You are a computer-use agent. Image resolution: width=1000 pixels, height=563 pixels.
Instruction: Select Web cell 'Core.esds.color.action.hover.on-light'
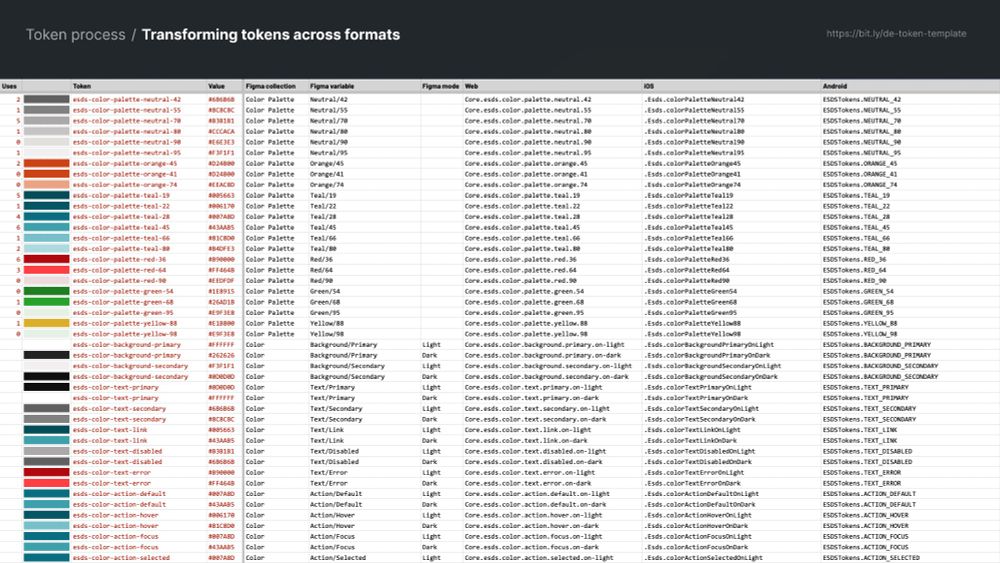[534, 515]
